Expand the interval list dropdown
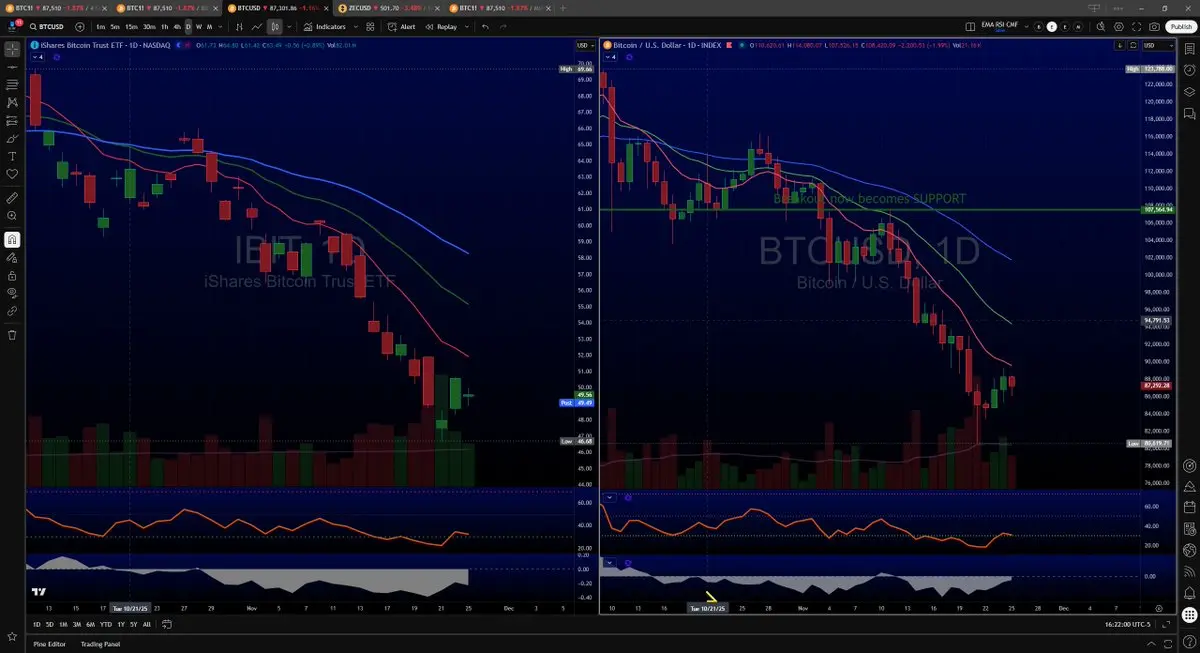The width and height of the screenshot is (1200, 653). pos(221,26)
